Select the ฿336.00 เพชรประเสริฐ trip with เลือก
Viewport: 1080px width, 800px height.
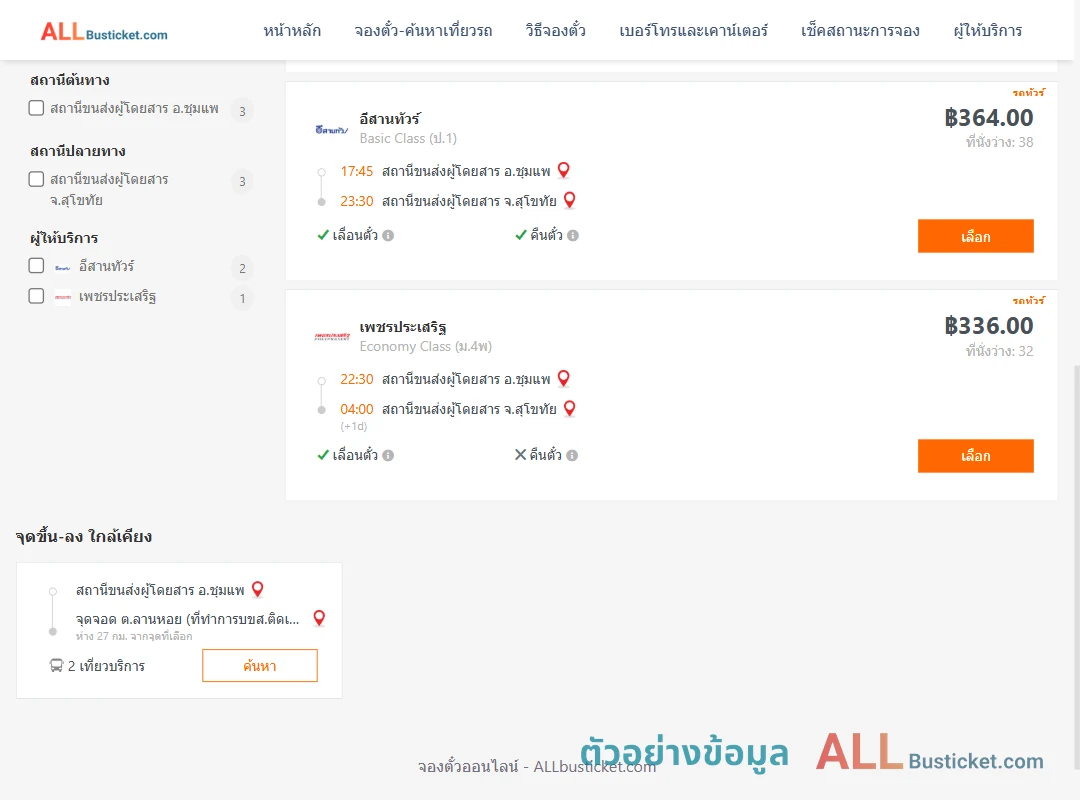click(x=975, y=455)
